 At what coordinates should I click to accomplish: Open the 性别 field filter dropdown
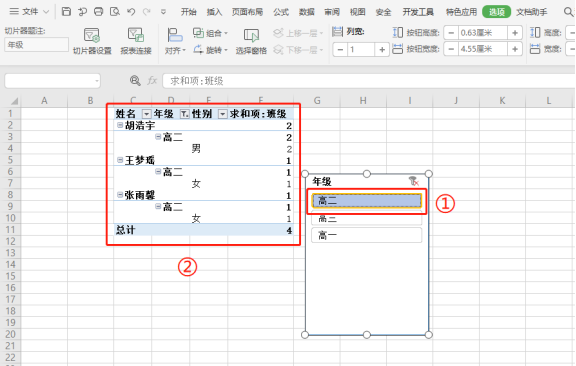coord(223,114)
